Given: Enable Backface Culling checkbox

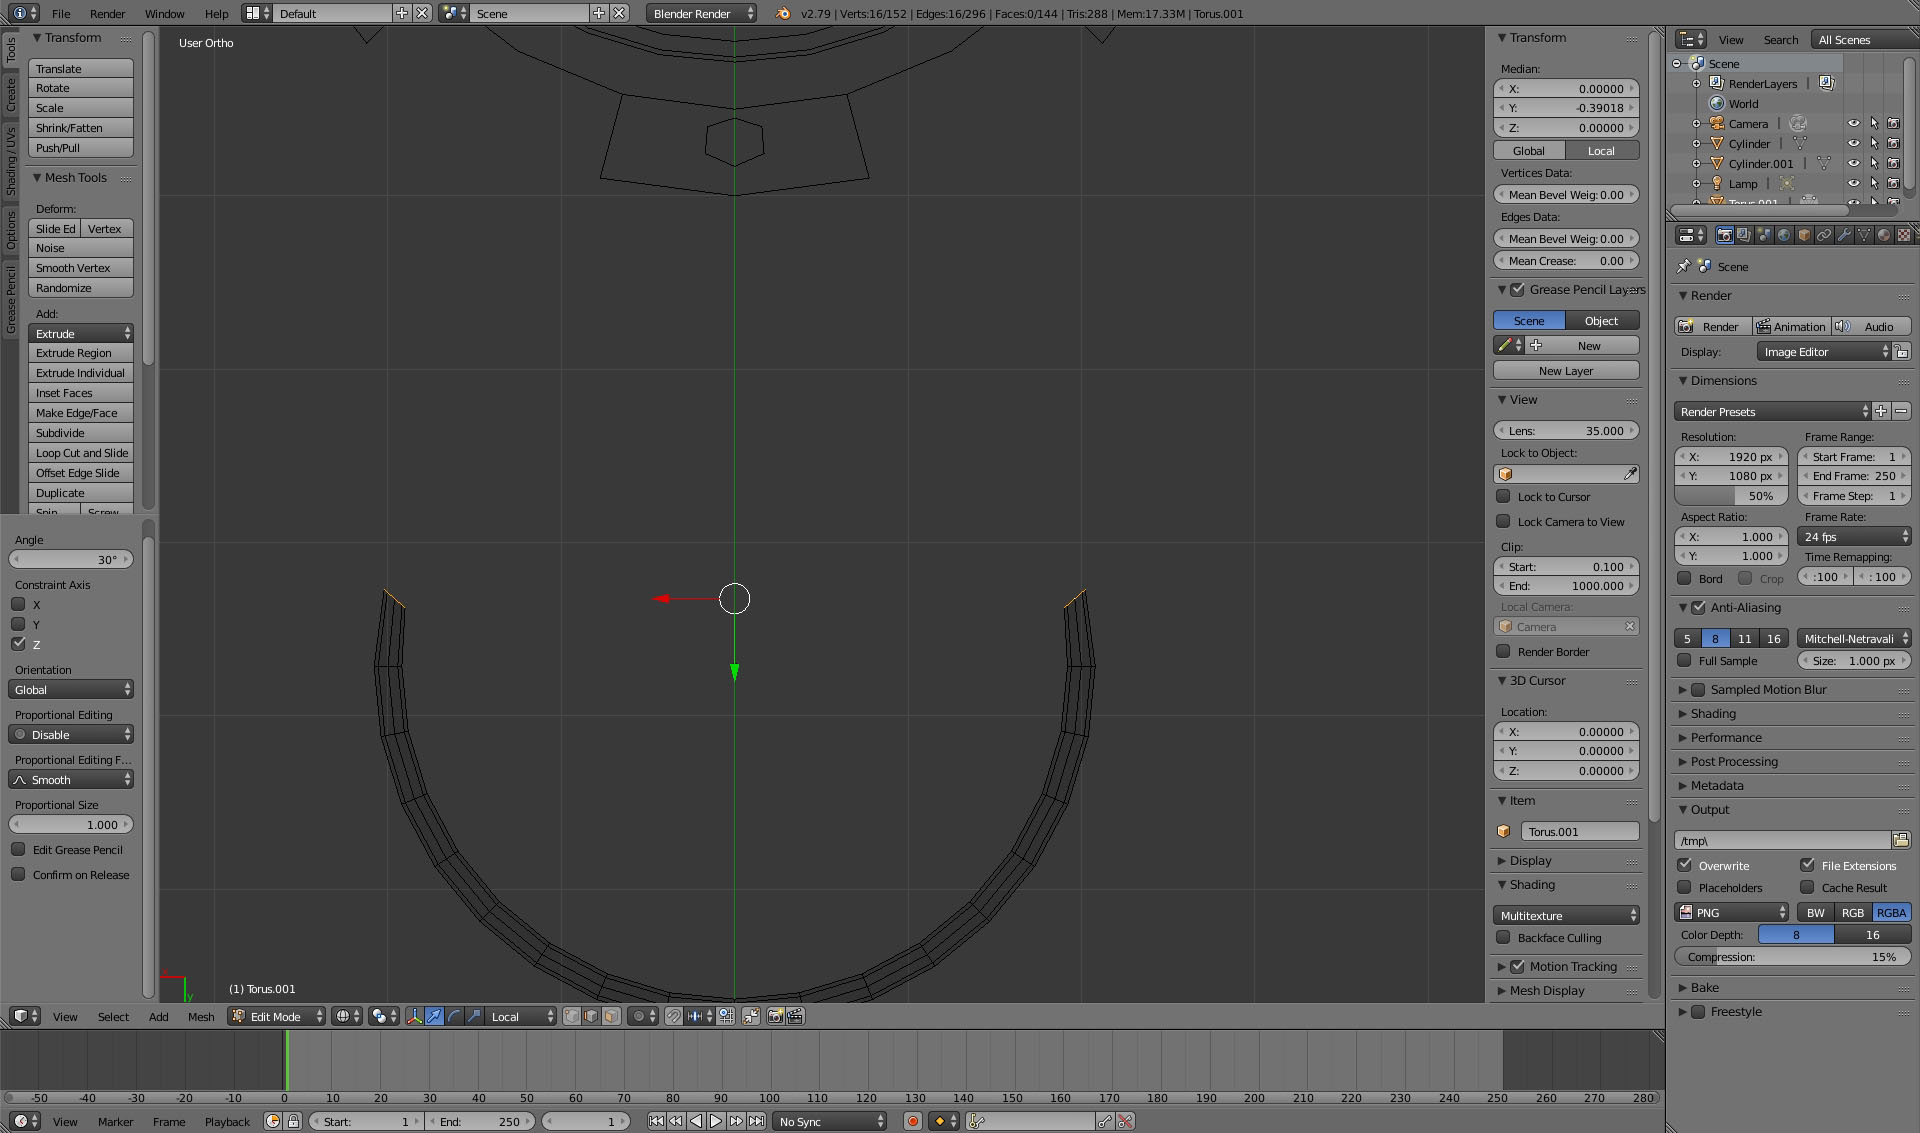Looking at the screenshot, I should point(1503,937).
